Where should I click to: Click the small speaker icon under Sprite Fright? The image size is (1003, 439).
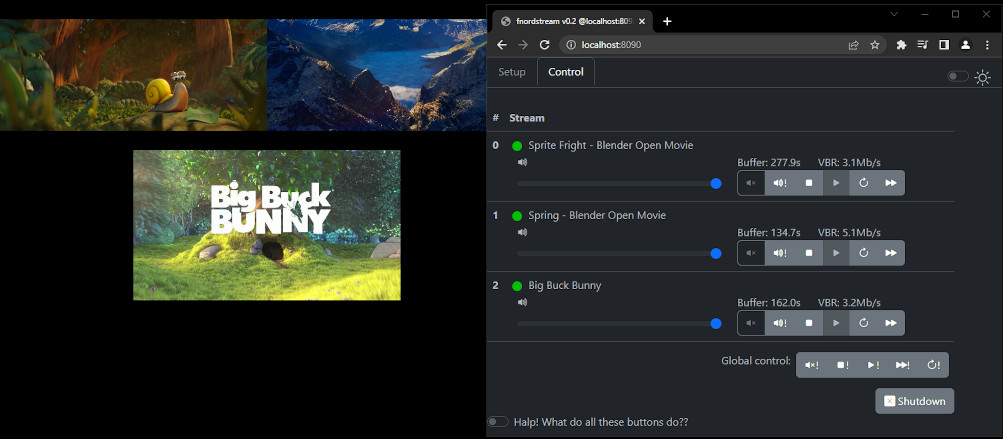pos(523,163)
